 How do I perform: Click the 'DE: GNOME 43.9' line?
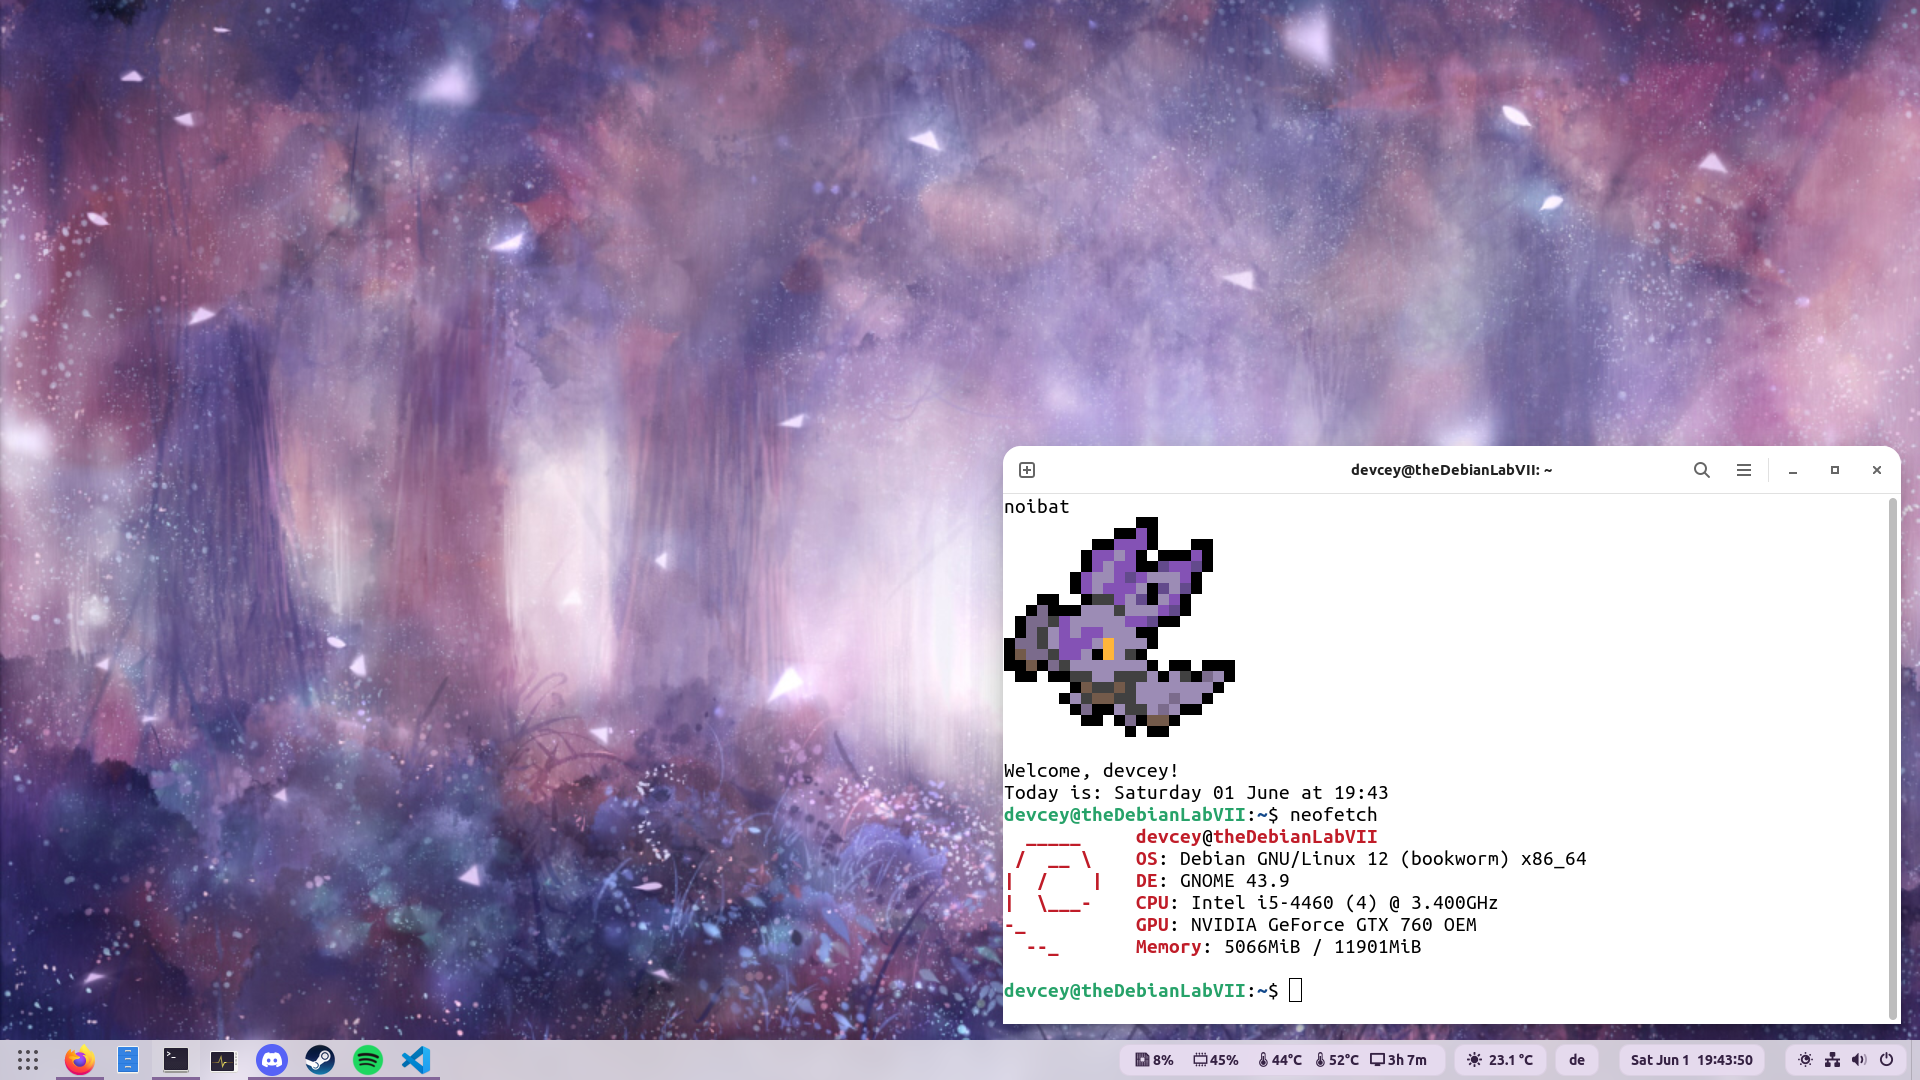pyautogui.click(x=1212, y=881)
